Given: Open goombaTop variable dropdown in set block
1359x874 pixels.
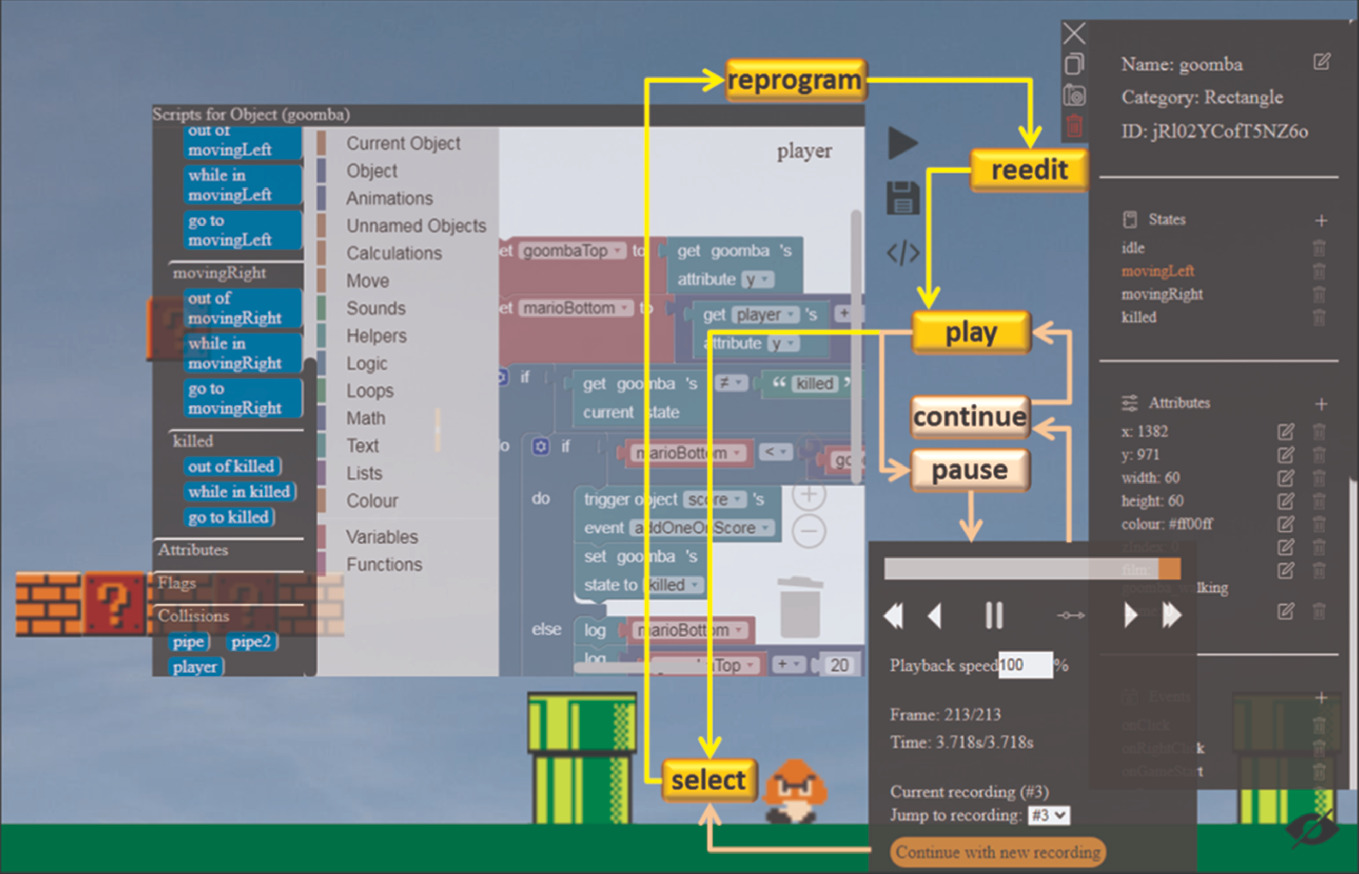Looking at the screenshot, I should pos(574,251).
